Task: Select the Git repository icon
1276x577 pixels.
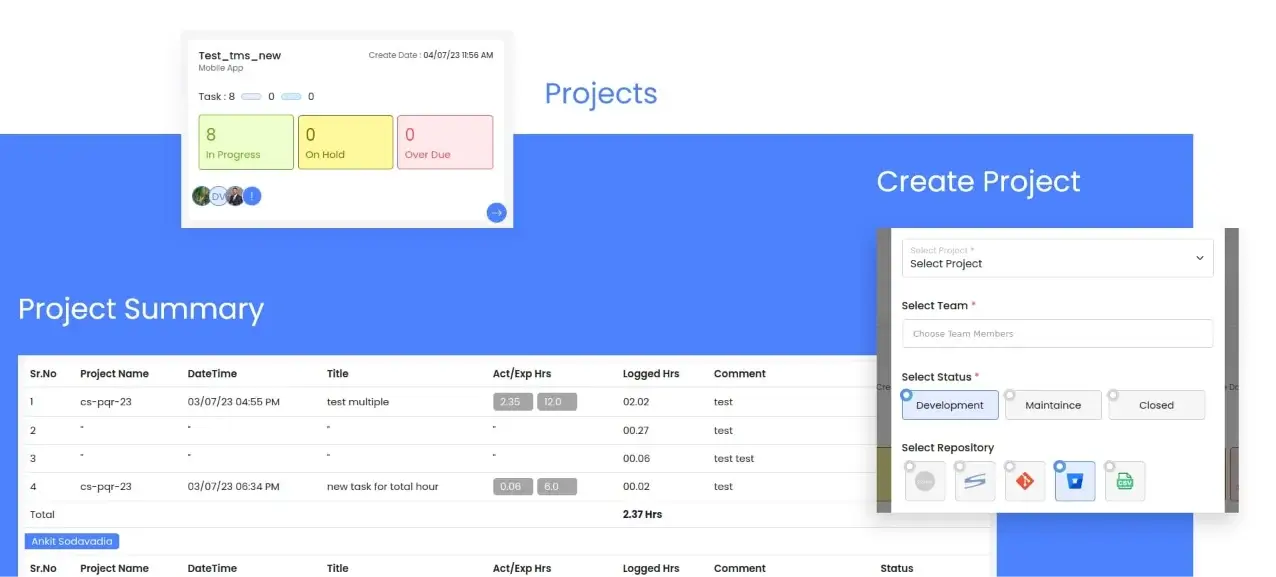Action: tap(1024, 481)
